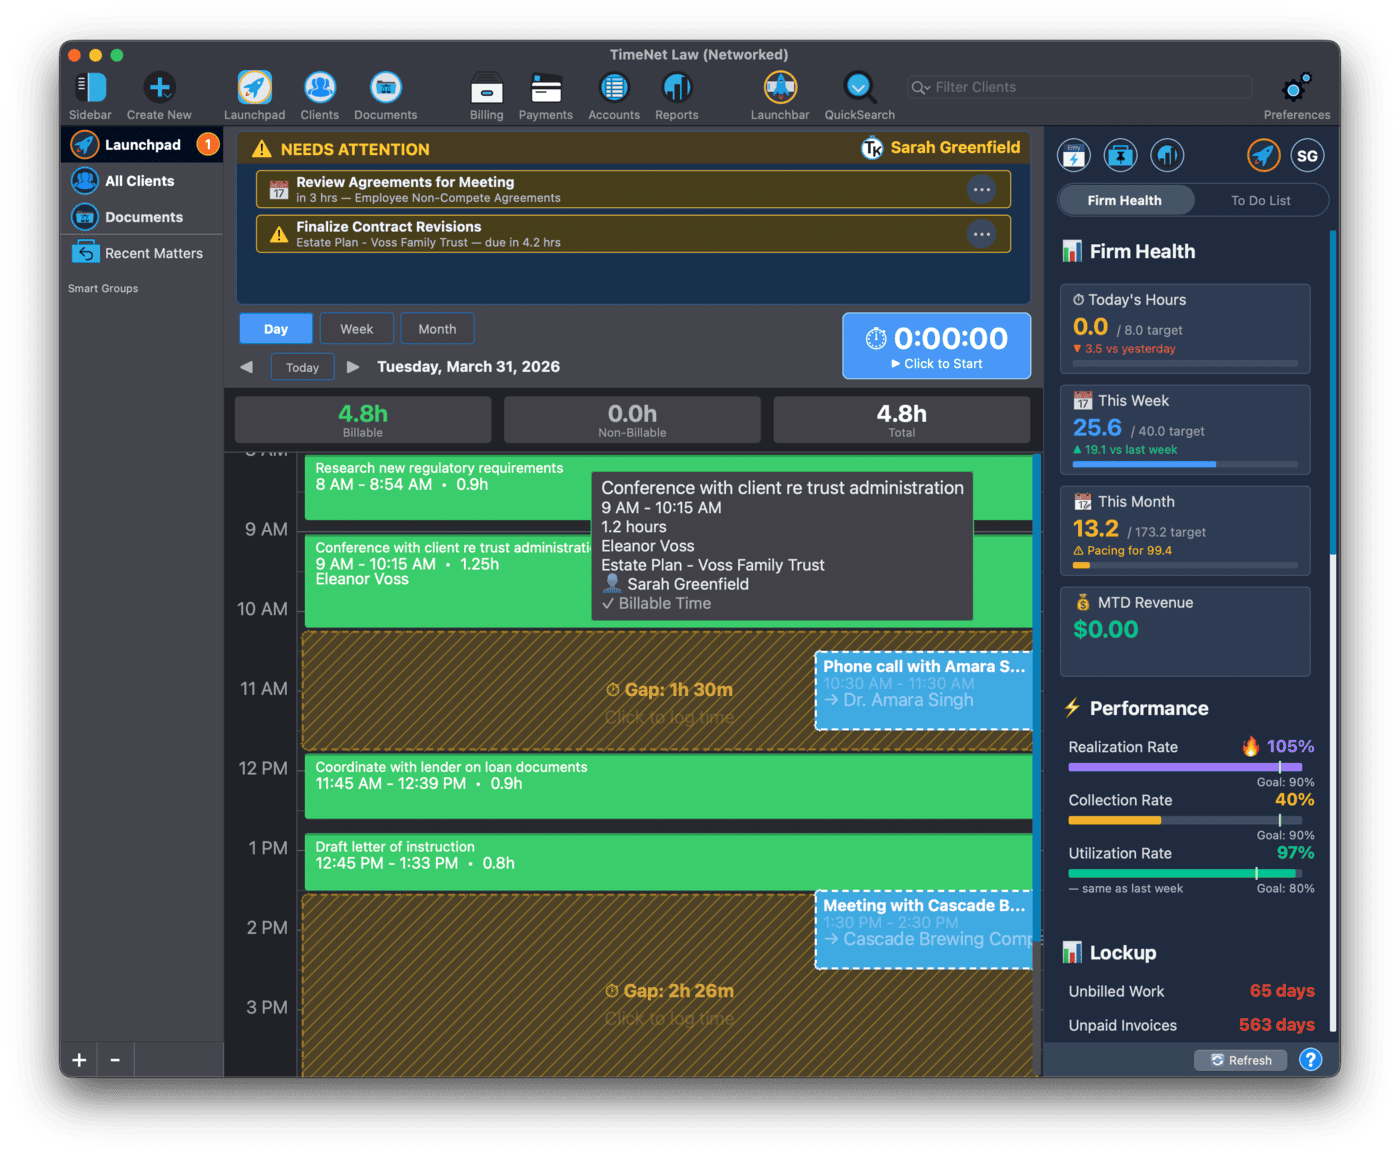
Task: Switch to the To Do List tab
Action: 1260,200
